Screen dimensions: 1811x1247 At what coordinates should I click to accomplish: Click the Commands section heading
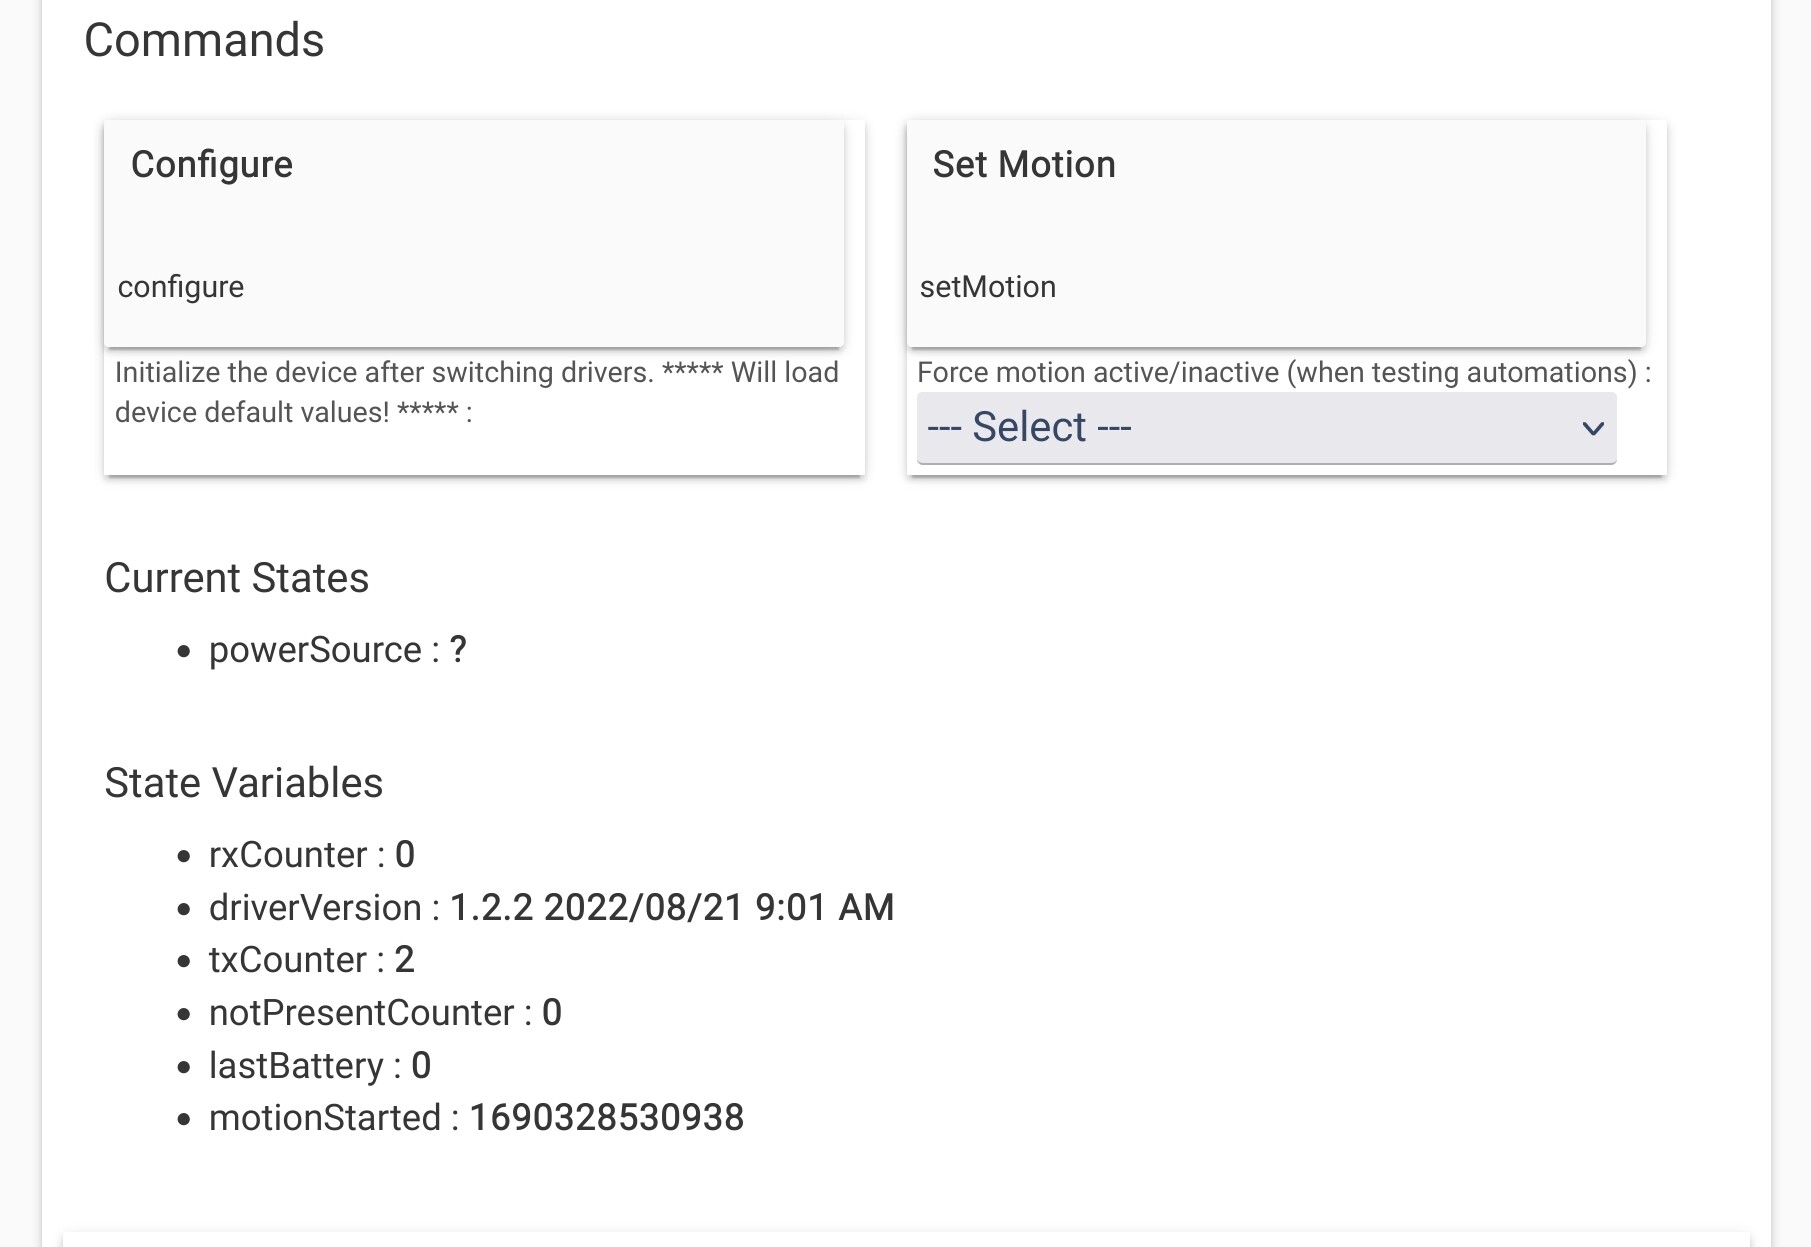204,41
